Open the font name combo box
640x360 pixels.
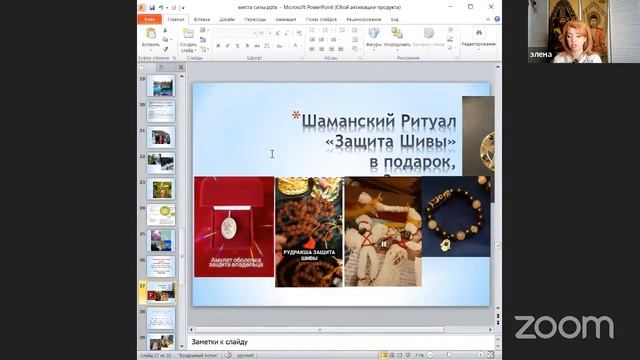tap(236, 33)
